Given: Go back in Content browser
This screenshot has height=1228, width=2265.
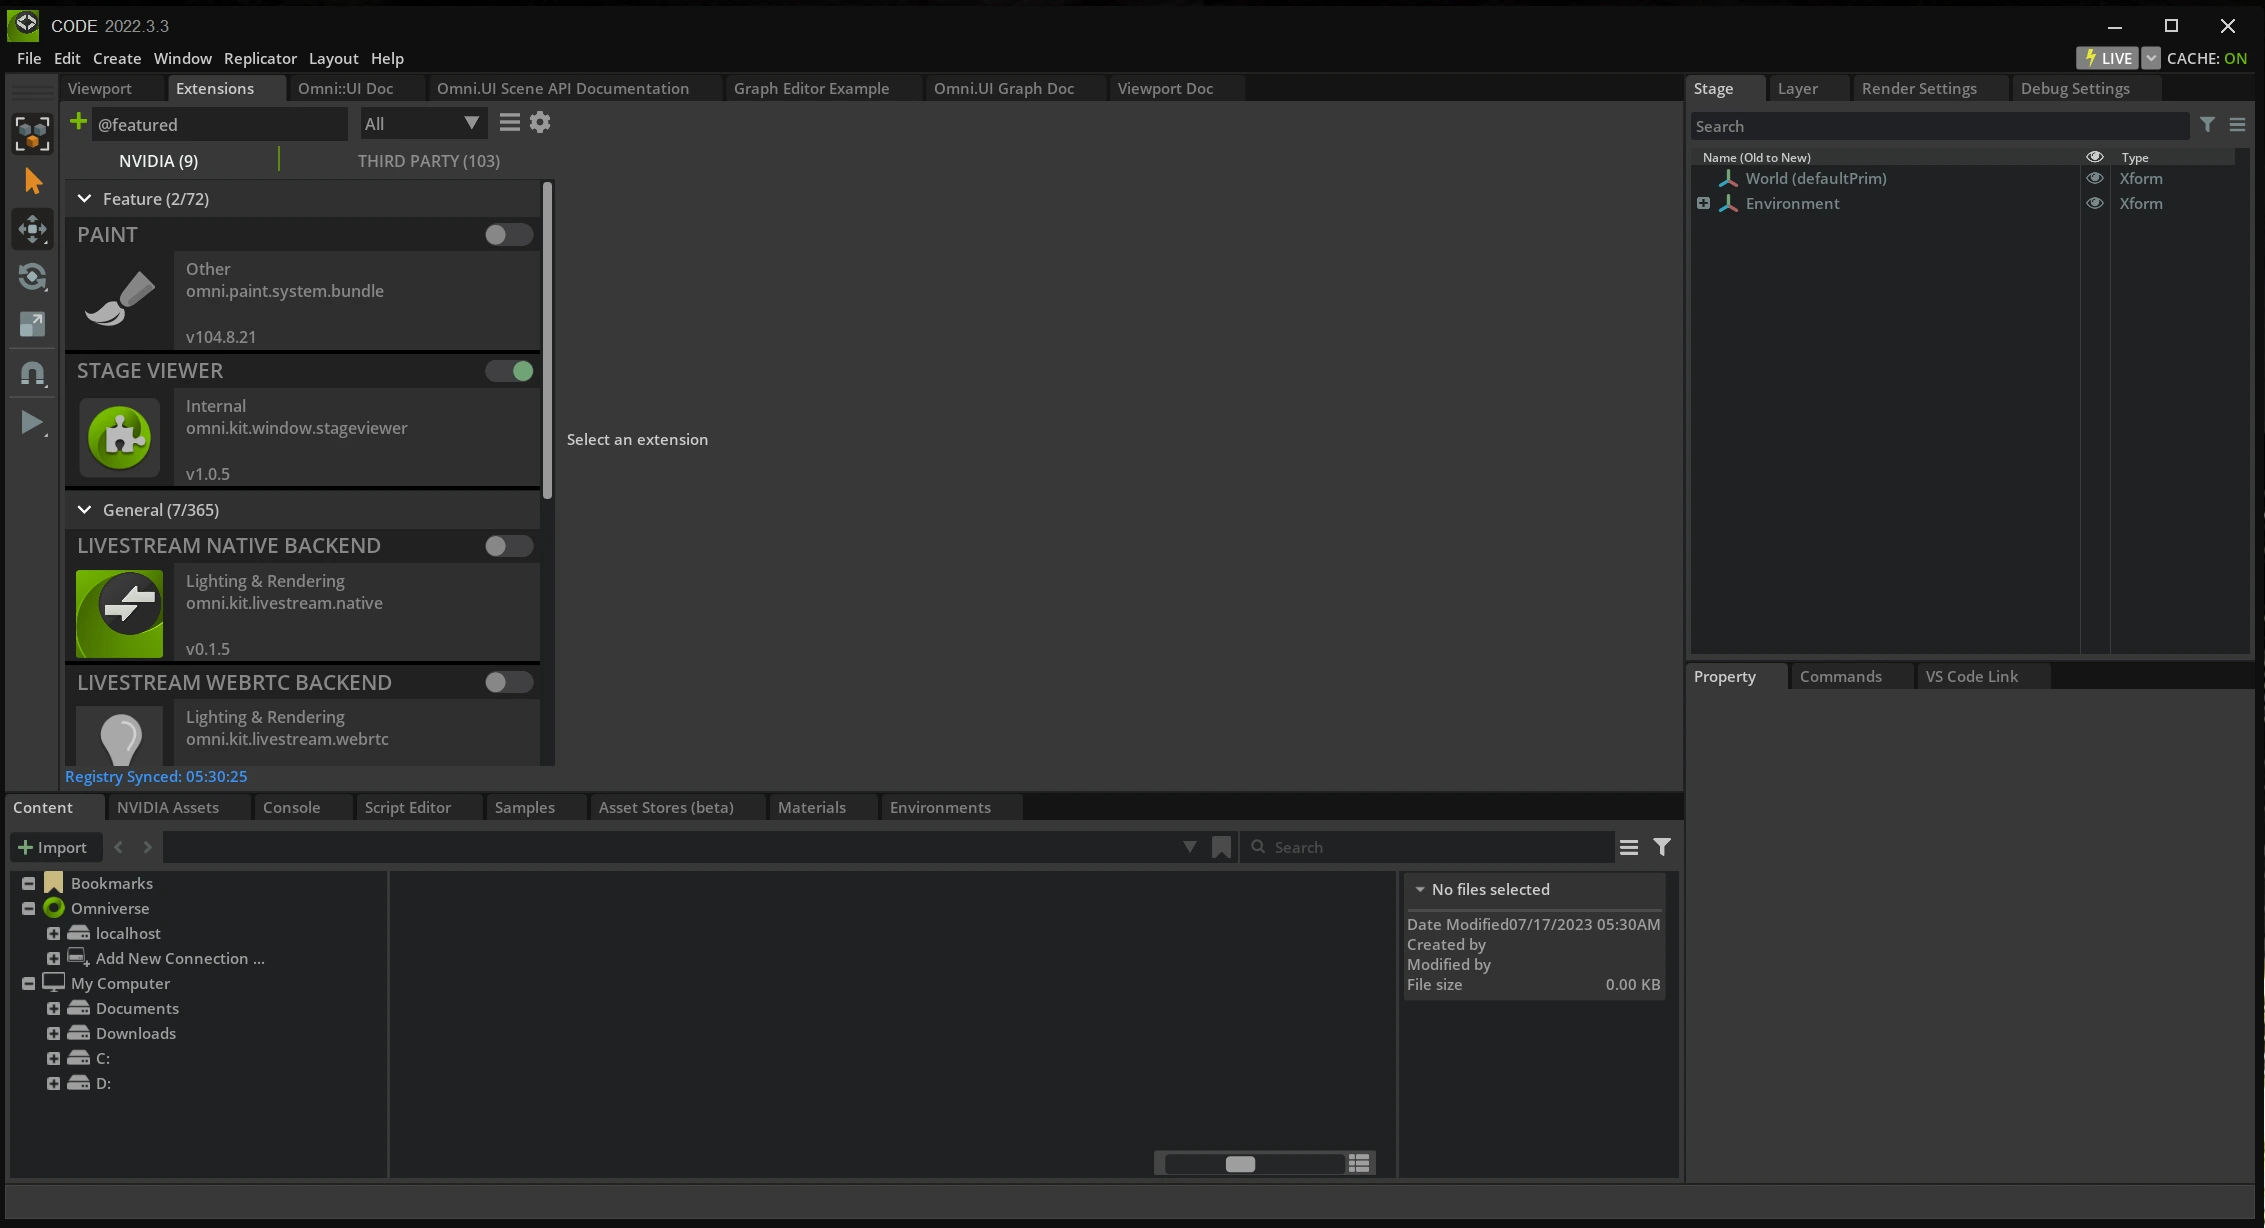Looking at the screenshot, I should click(x=118, y=847).
